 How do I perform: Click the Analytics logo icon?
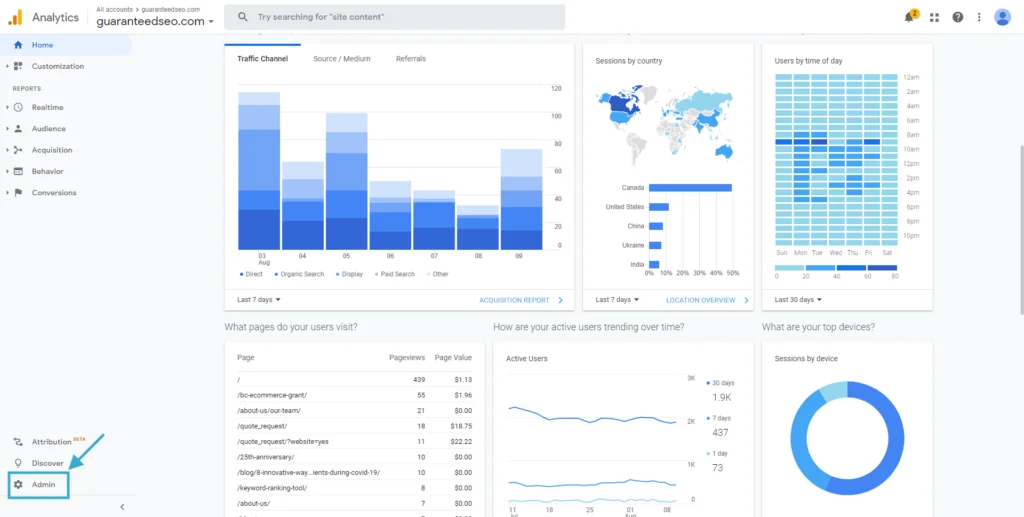15,17
